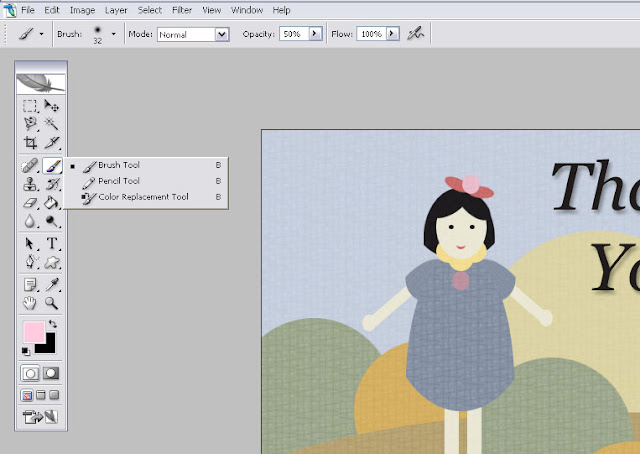Switch to Standard editing mode
The width and height of the screenshot is (640, 454).
coord(30,373)
